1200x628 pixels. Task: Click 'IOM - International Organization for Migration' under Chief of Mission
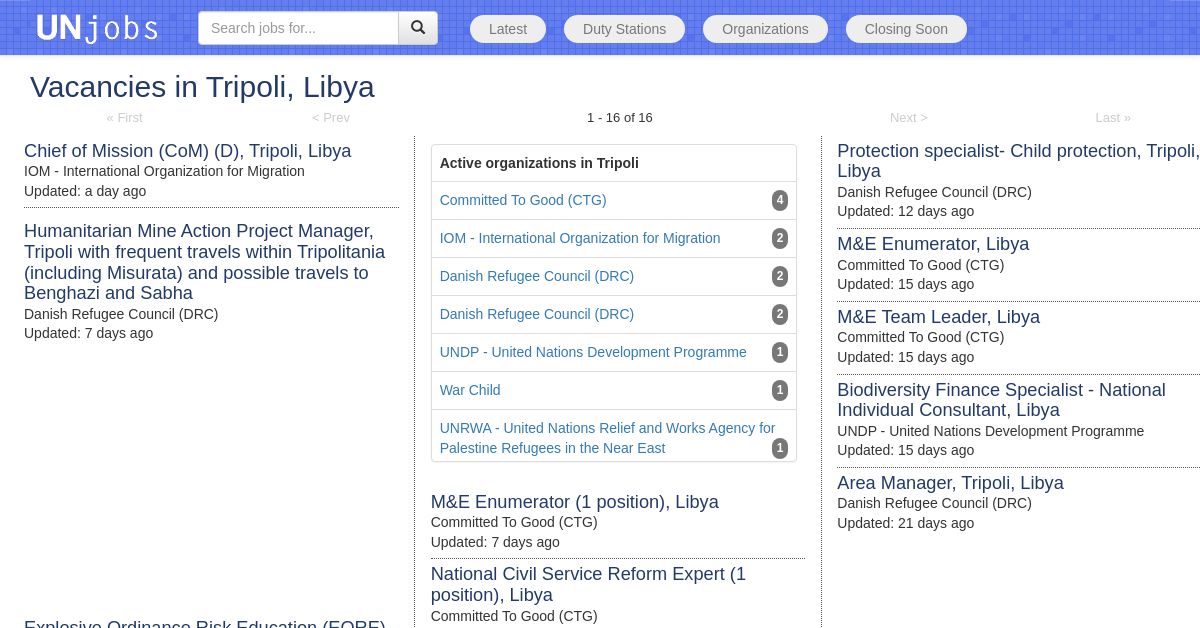click(x=164, y=171)
